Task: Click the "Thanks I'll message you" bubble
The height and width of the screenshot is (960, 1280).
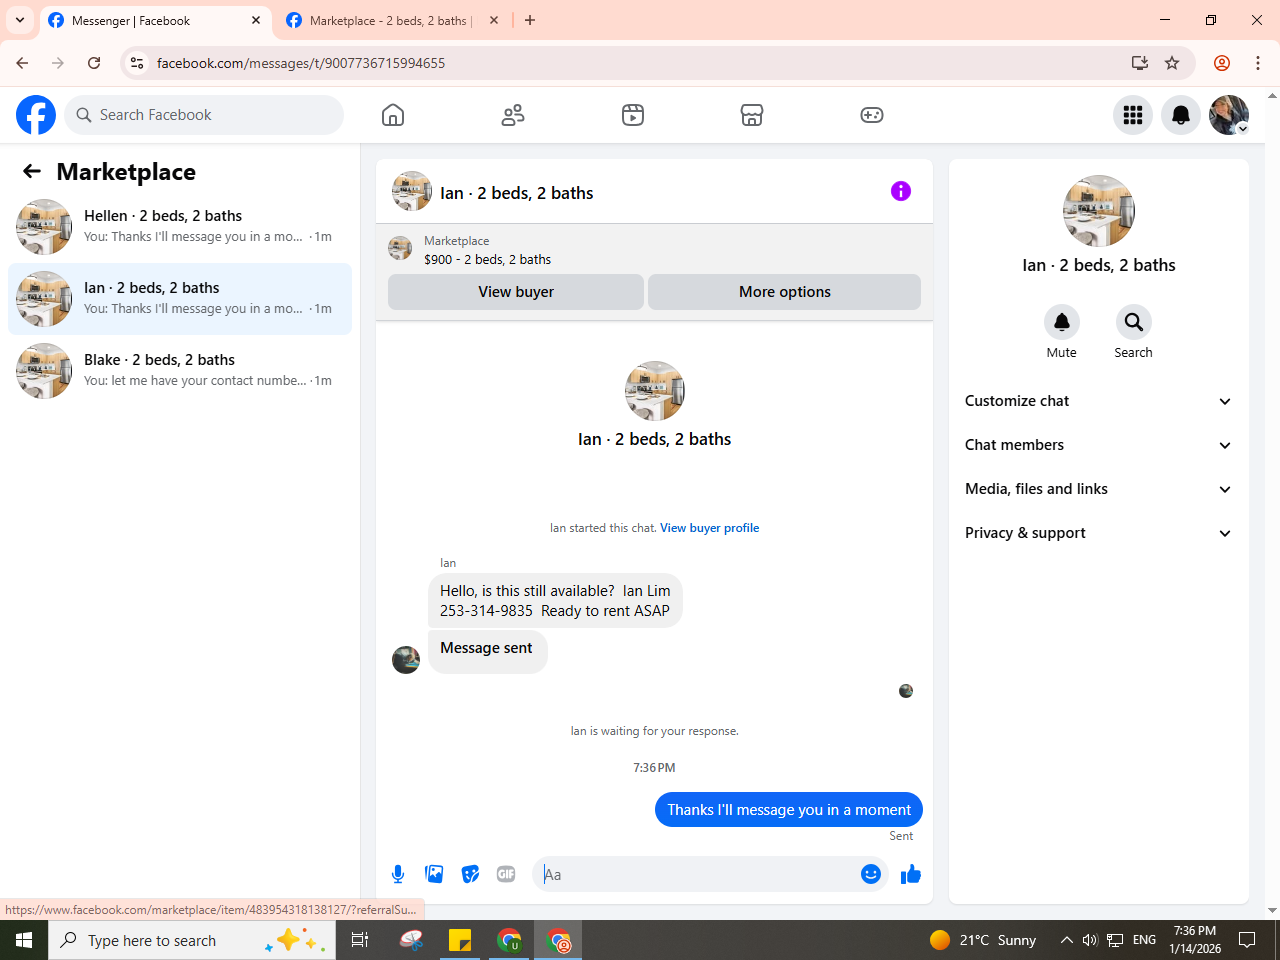Action: [x=789, y=810]
